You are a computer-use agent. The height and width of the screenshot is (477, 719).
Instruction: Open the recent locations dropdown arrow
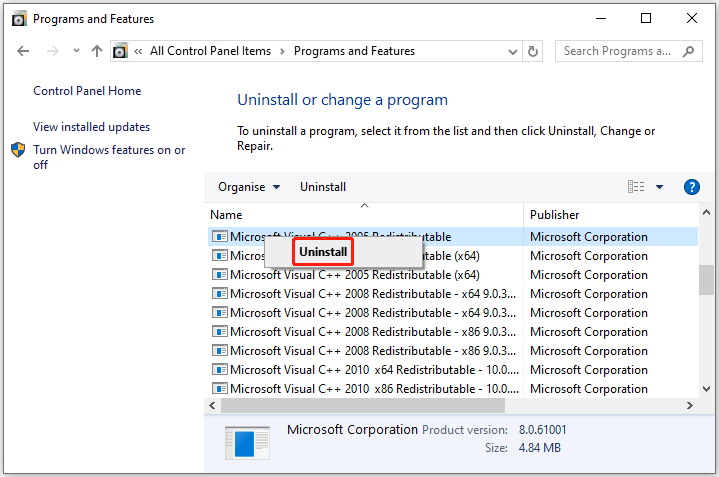(x=76, y=51)
